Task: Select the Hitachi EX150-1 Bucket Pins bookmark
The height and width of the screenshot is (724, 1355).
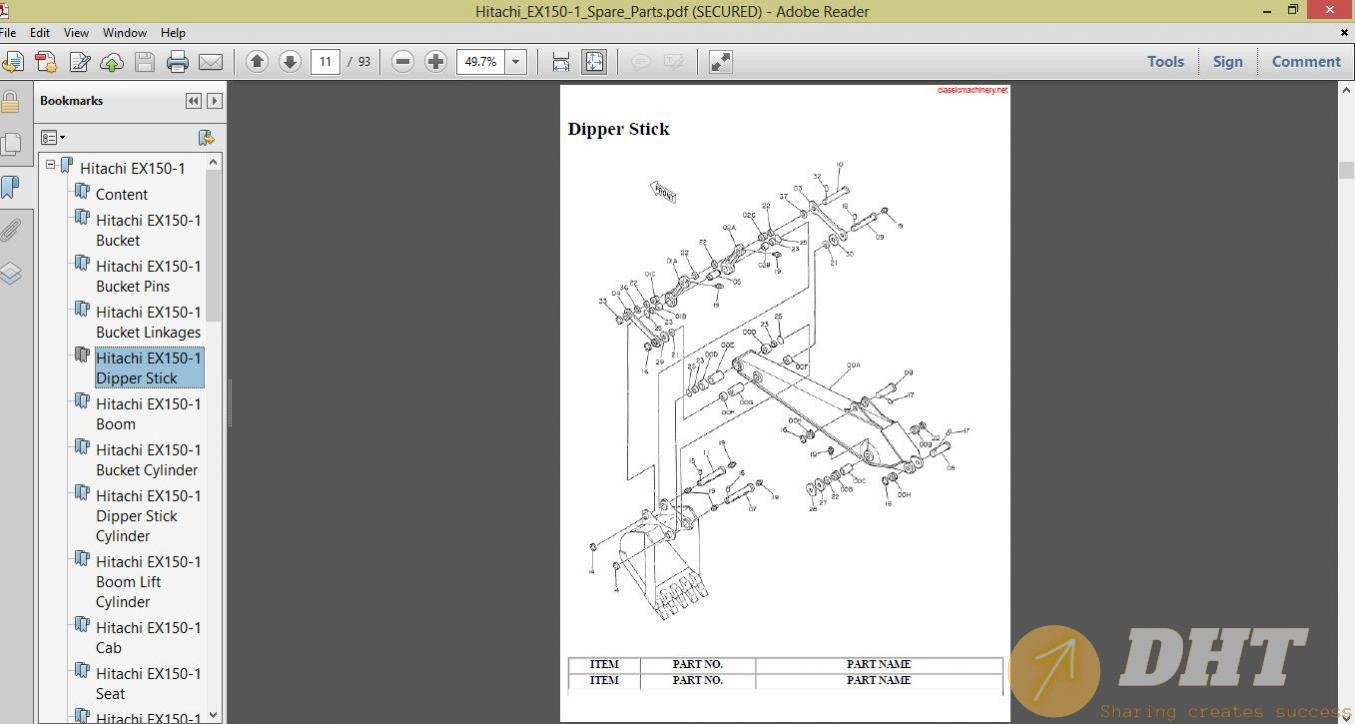Action: [x=148, y=276]
